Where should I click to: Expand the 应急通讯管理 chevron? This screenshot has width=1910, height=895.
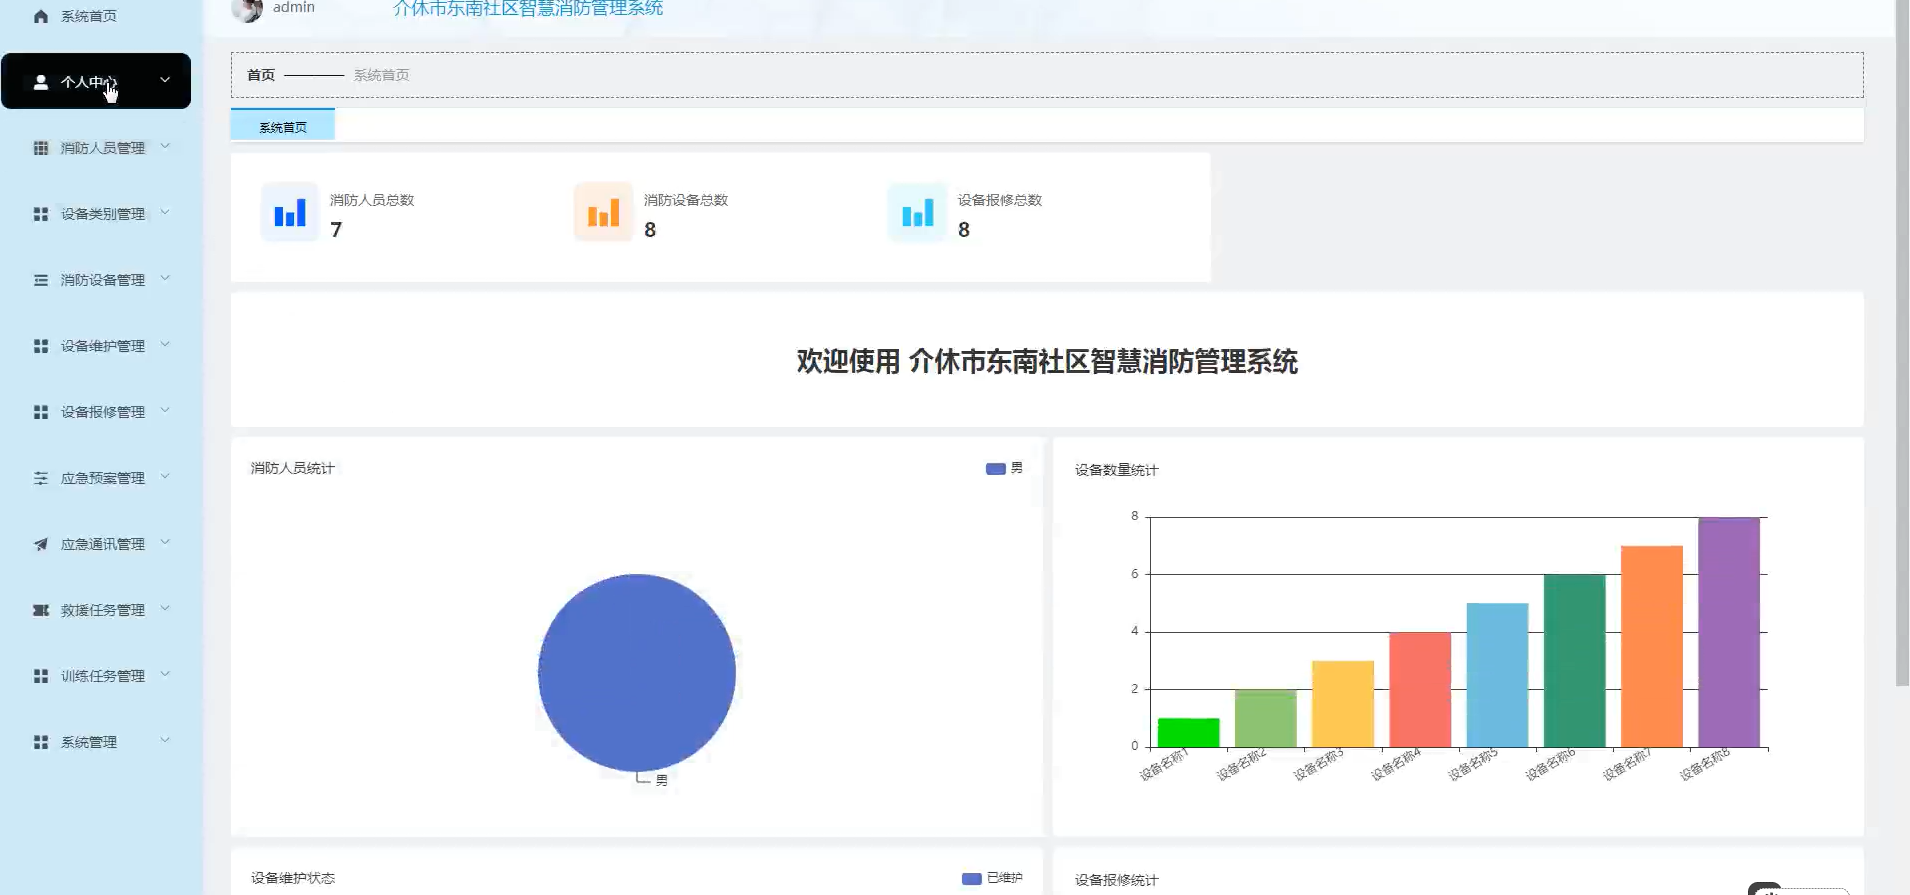point(165,542)
